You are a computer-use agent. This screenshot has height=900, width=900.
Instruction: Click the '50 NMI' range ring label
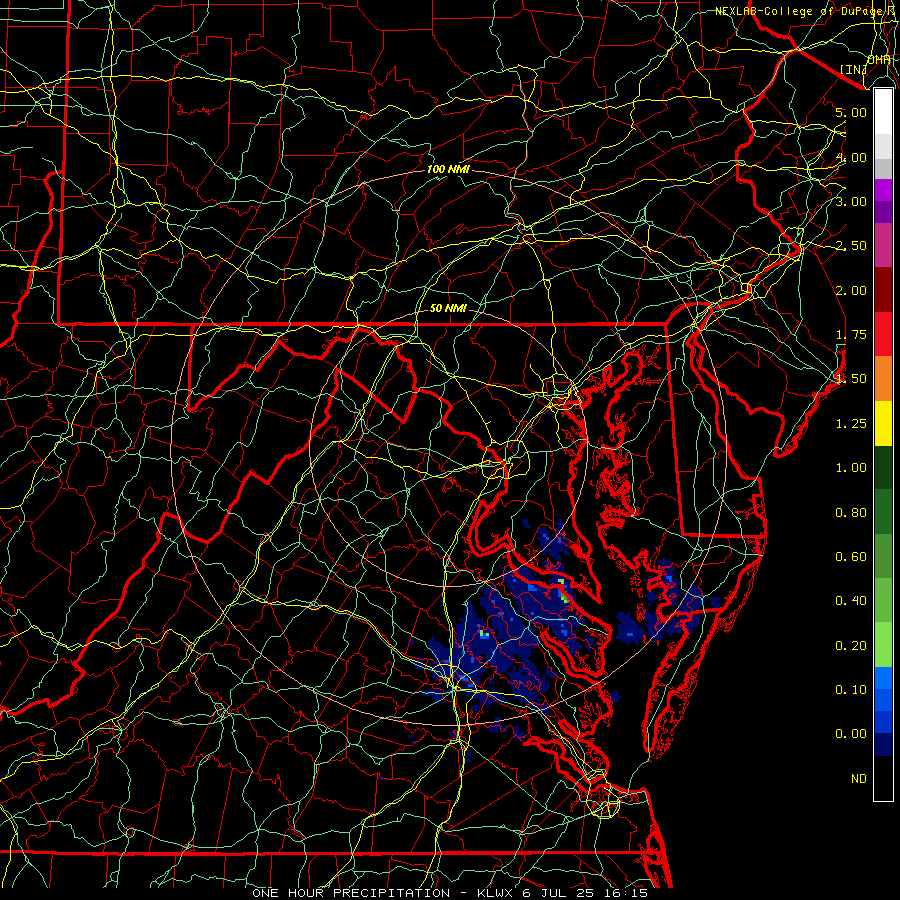(448, 308)
